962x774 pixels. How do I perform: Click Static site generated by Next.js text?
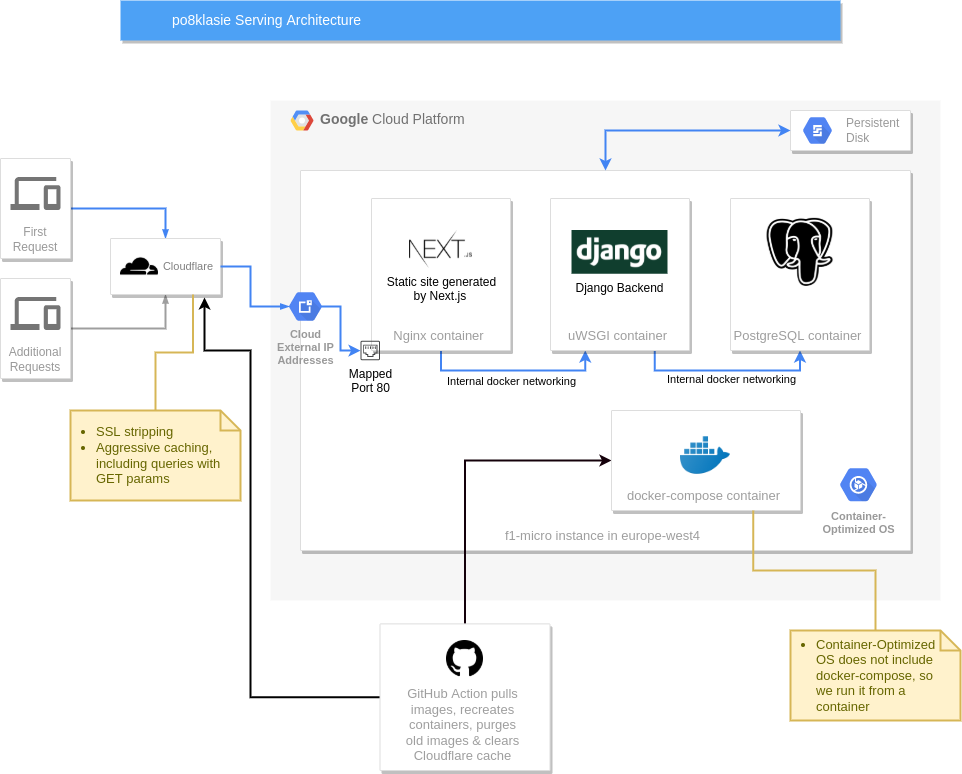441,289
